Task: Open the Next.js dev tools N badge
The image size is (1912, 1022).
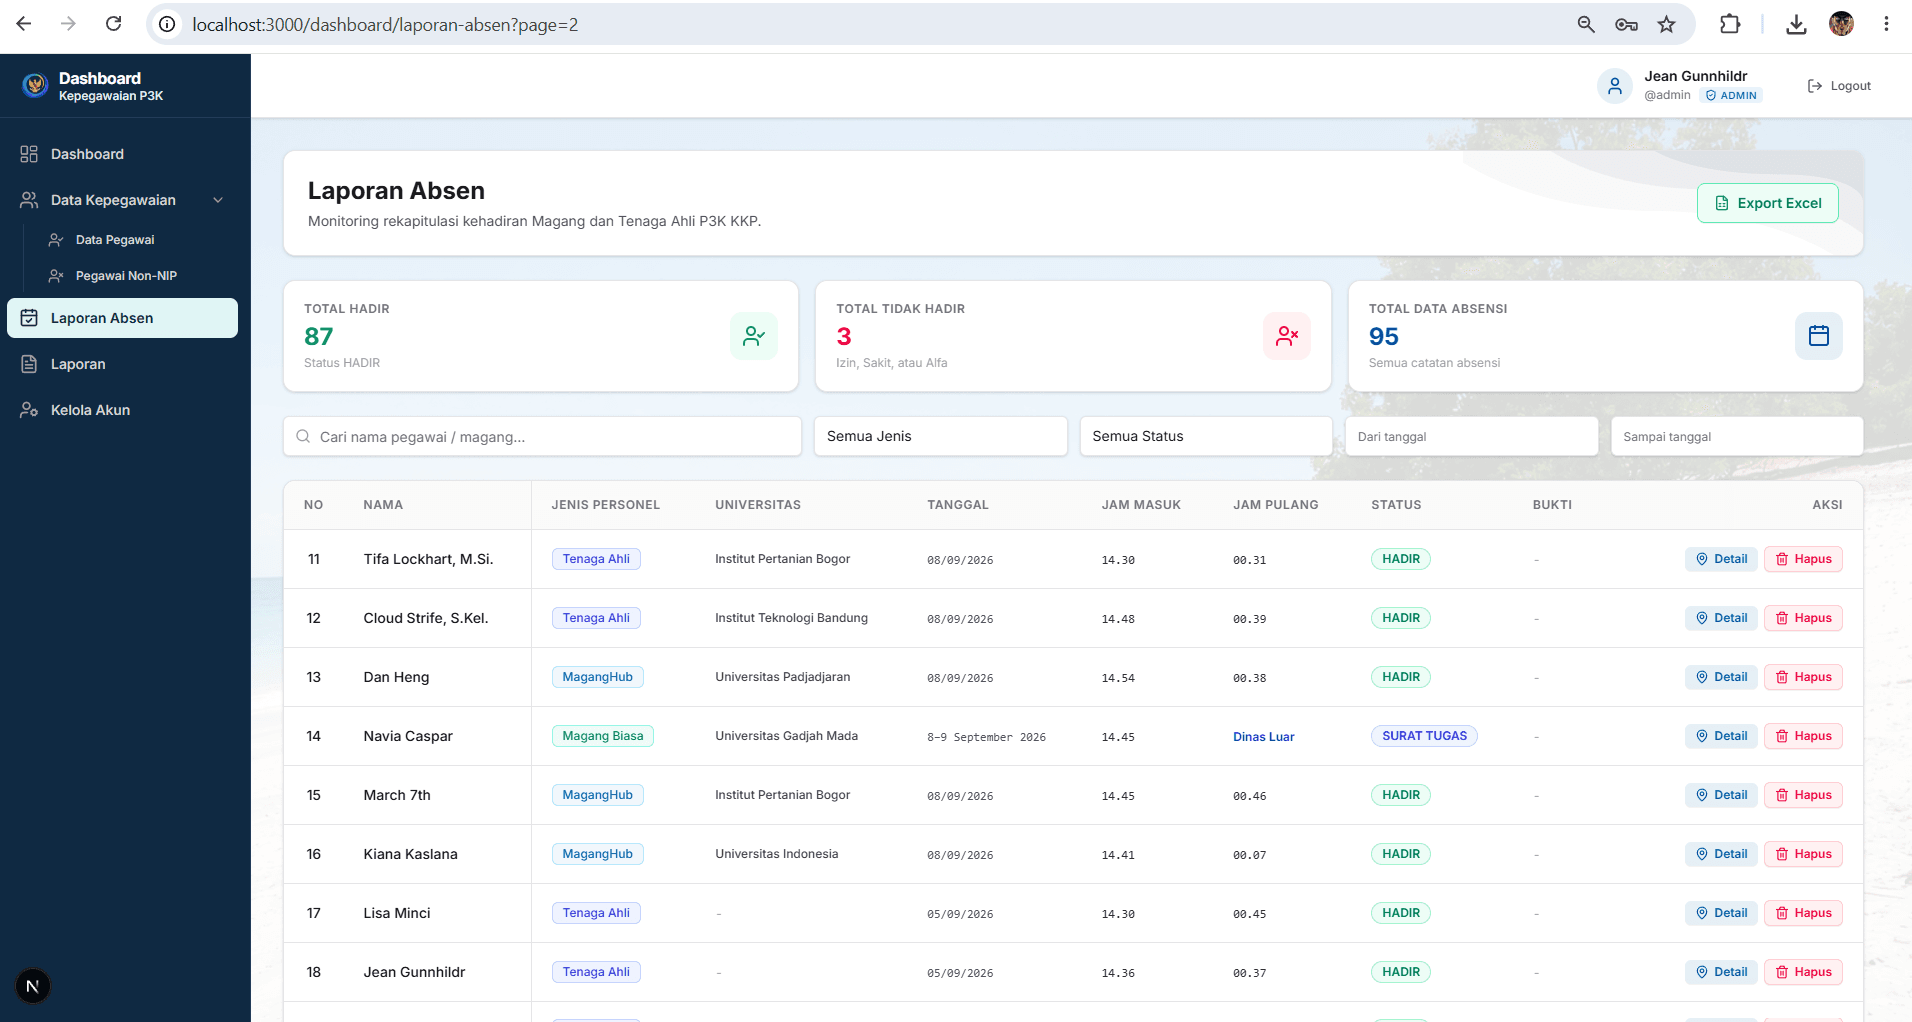Action: (x=33, y=987)
